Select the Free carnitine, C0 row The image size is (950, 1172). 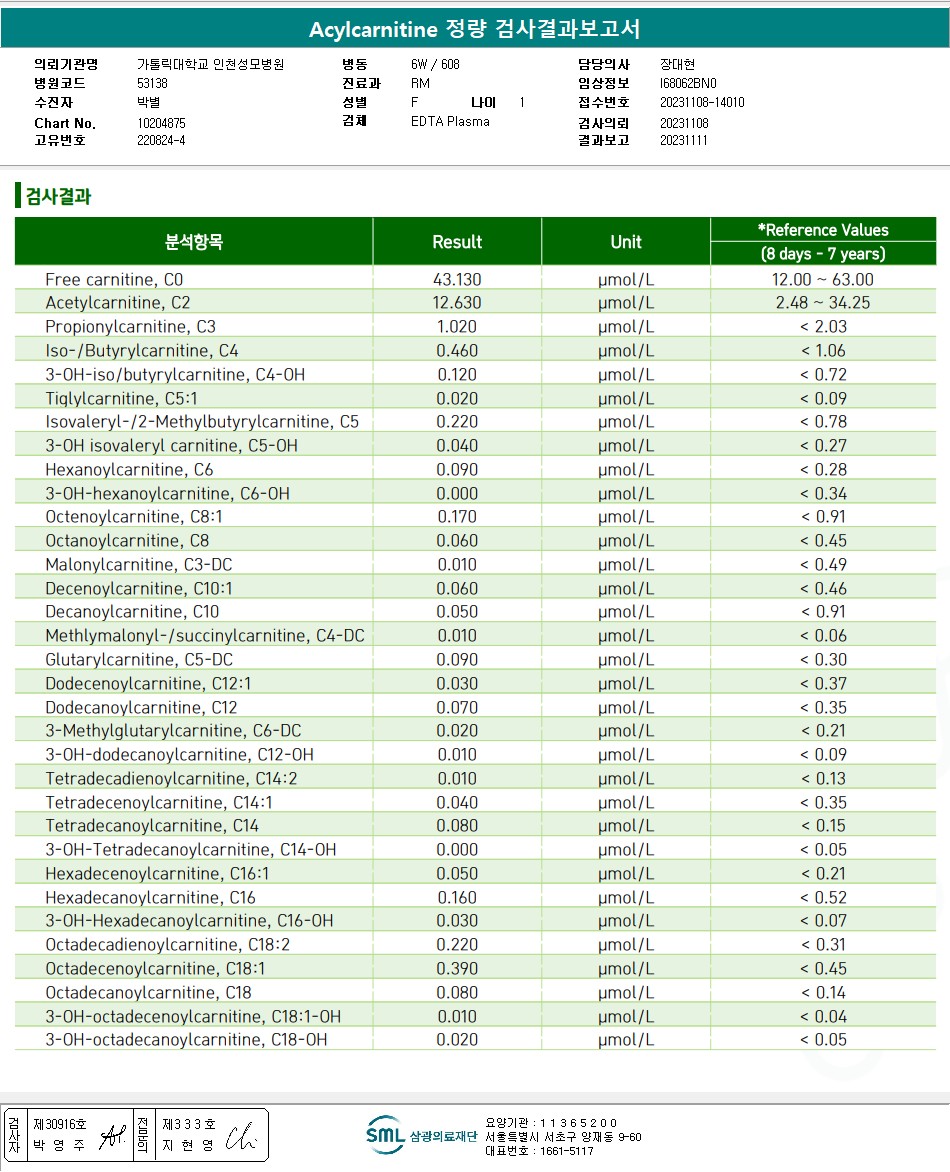click(x=475, y=280)
